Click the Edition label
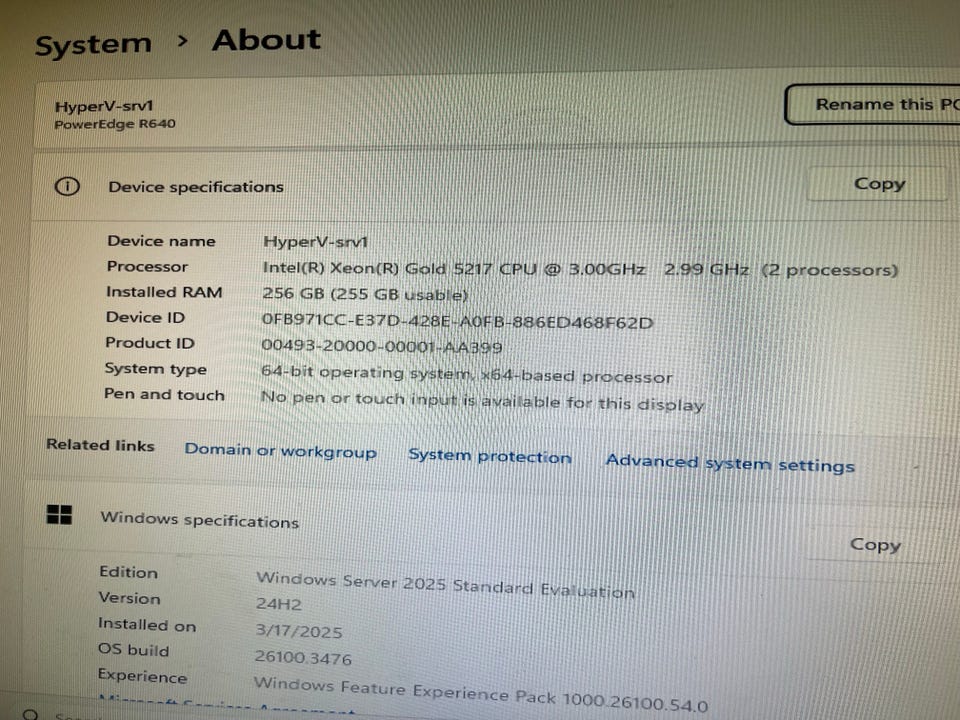 point(129,572)
